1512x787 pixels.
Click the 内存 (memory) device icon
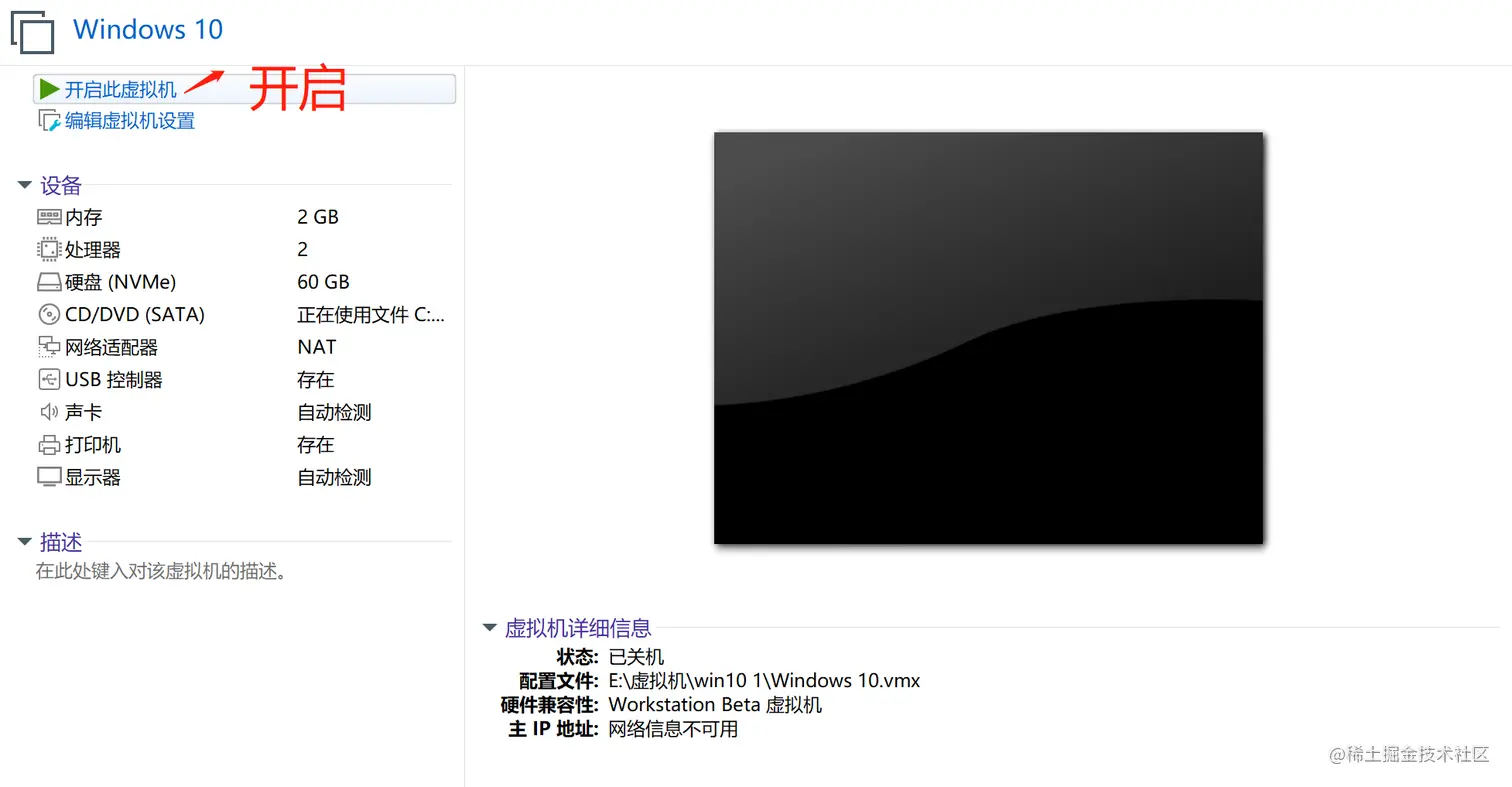pos(49,216)
